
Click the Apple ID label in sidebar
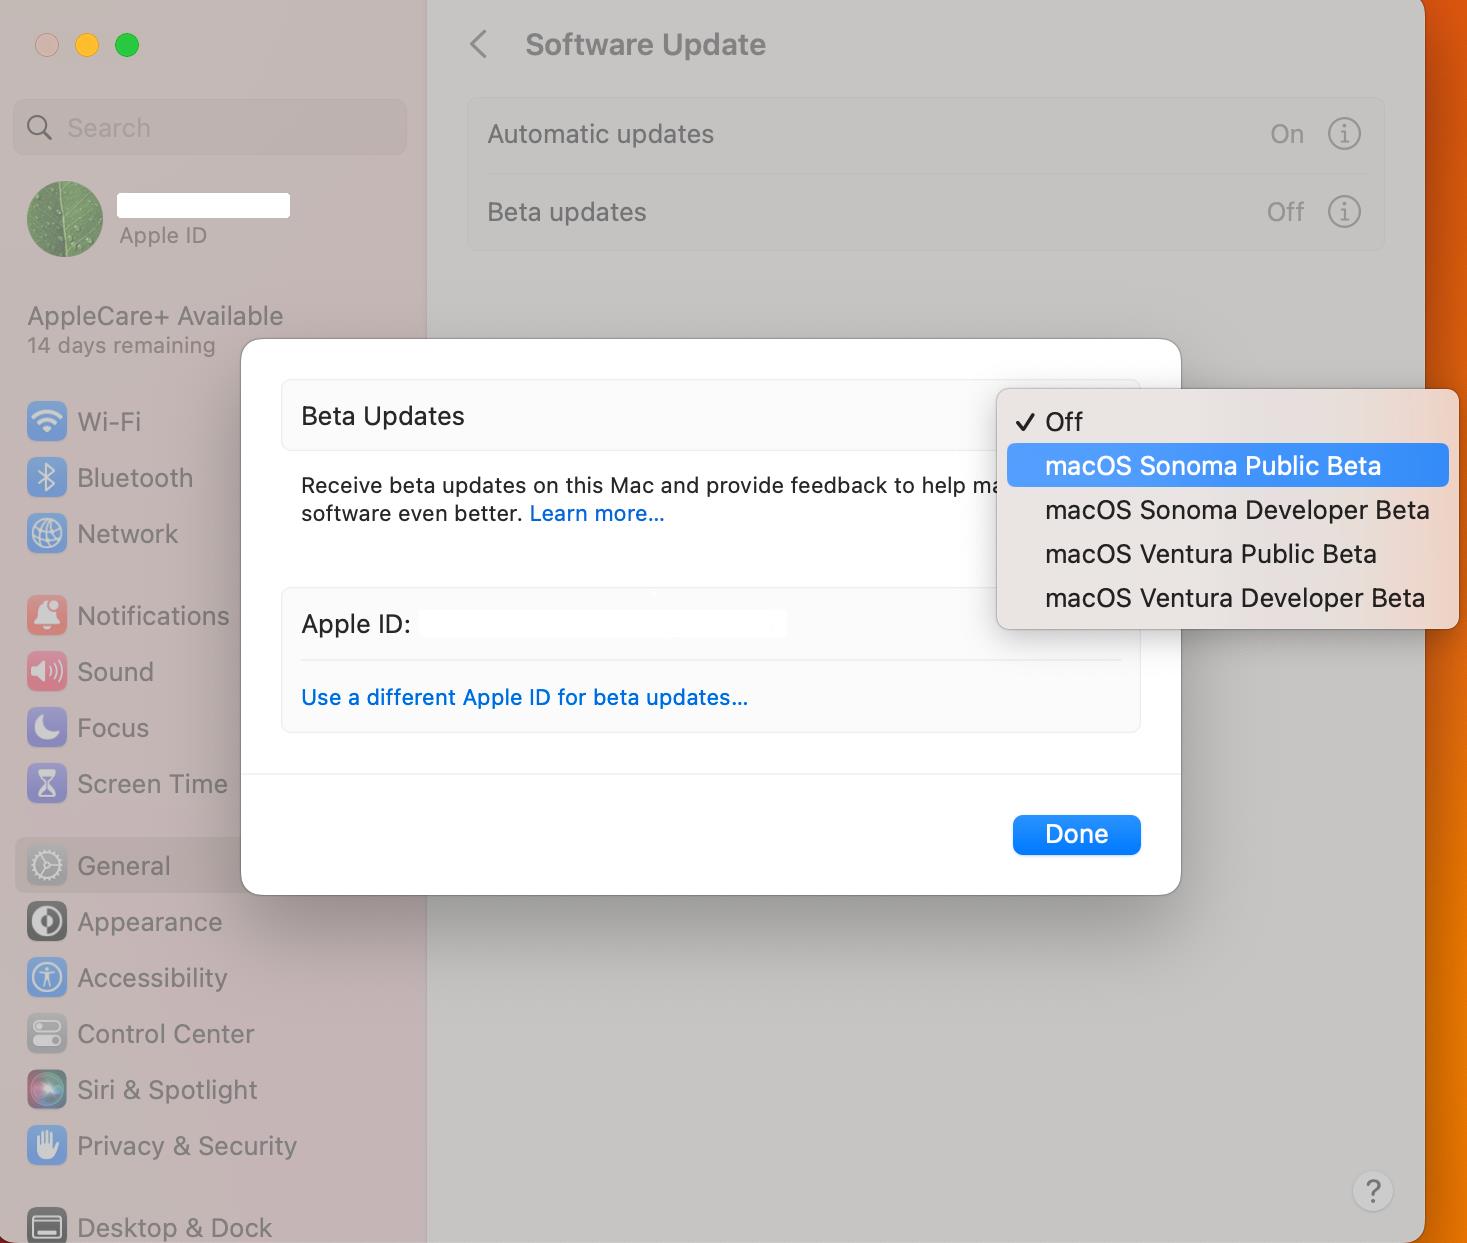(163, 235)
